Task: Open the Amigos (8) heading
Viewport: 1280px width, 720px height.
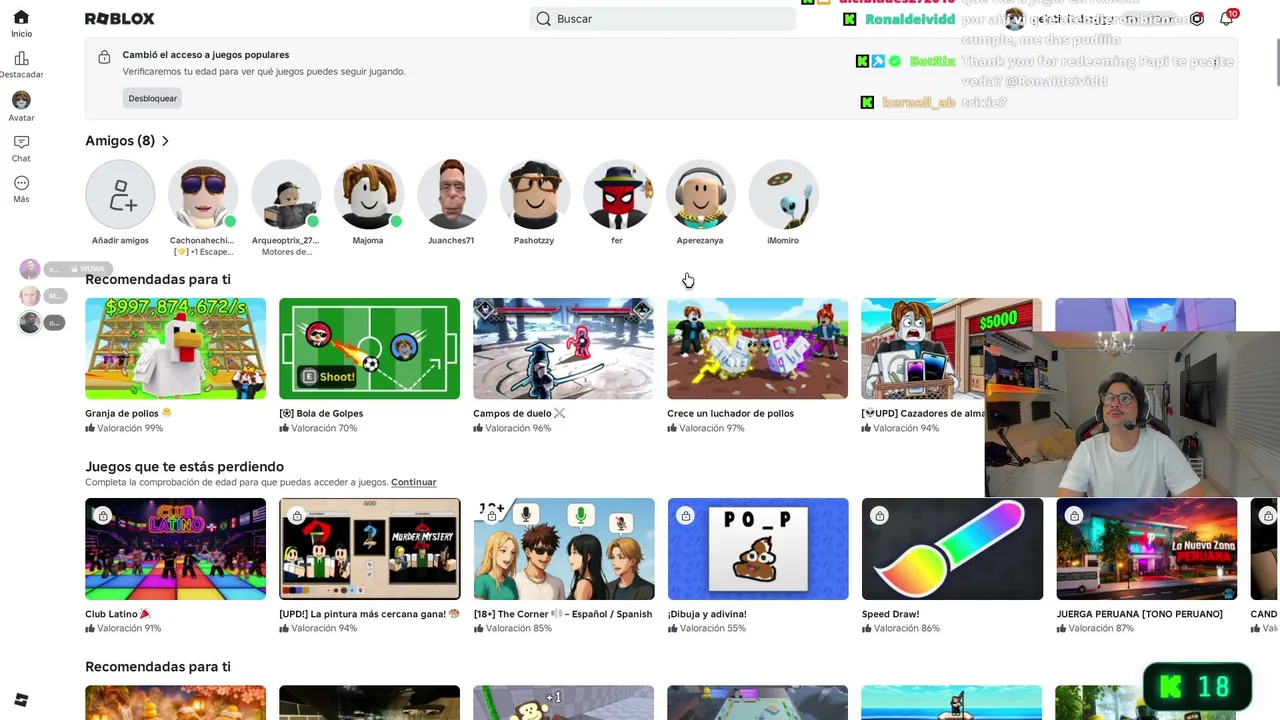Action: [120, 141]
